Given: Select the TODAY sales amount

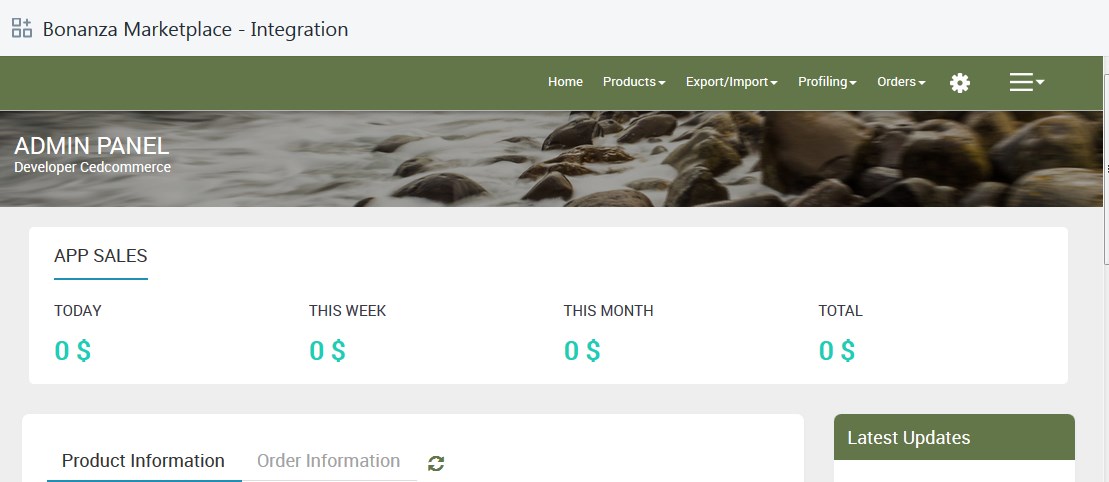Looking at the screenshot, I should (x=72, y=351).
